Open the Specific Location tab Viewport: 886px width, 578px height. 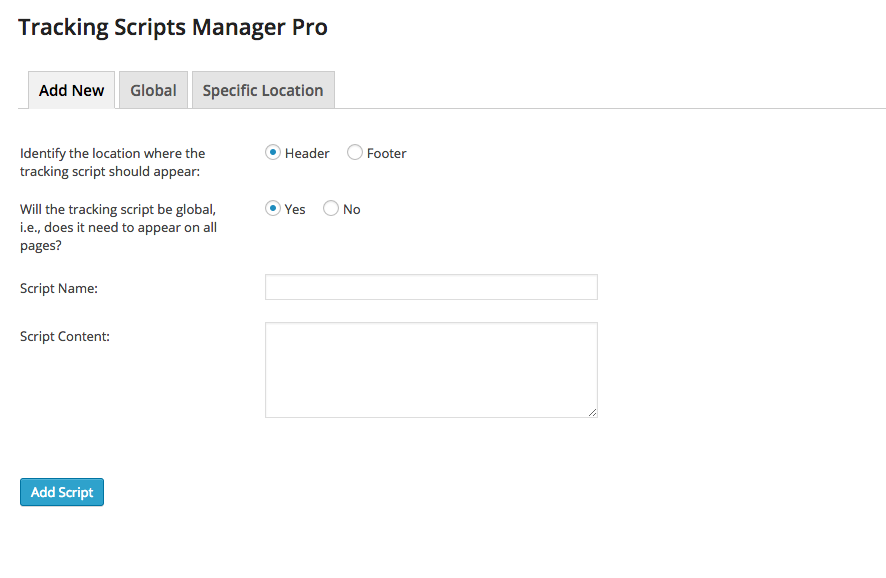[x=263, y=90]
